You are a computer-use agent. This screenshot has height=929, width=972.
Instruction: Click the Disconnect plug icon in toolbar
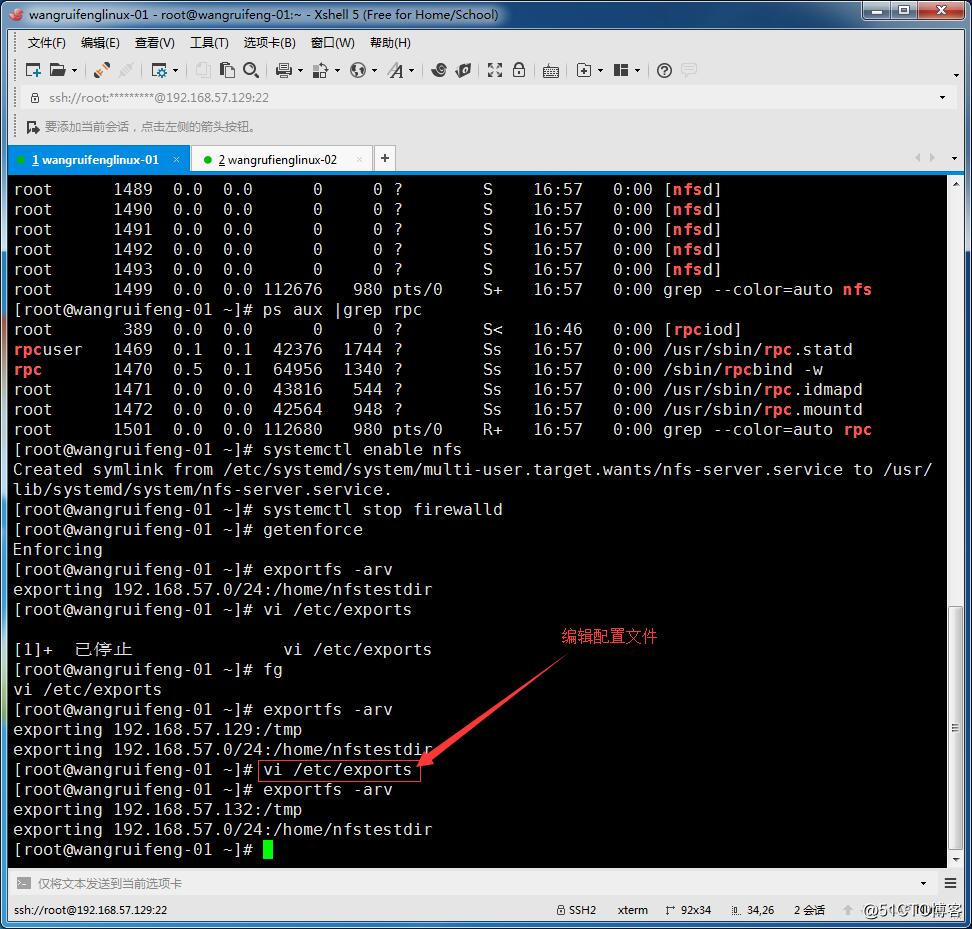[102, 70]
